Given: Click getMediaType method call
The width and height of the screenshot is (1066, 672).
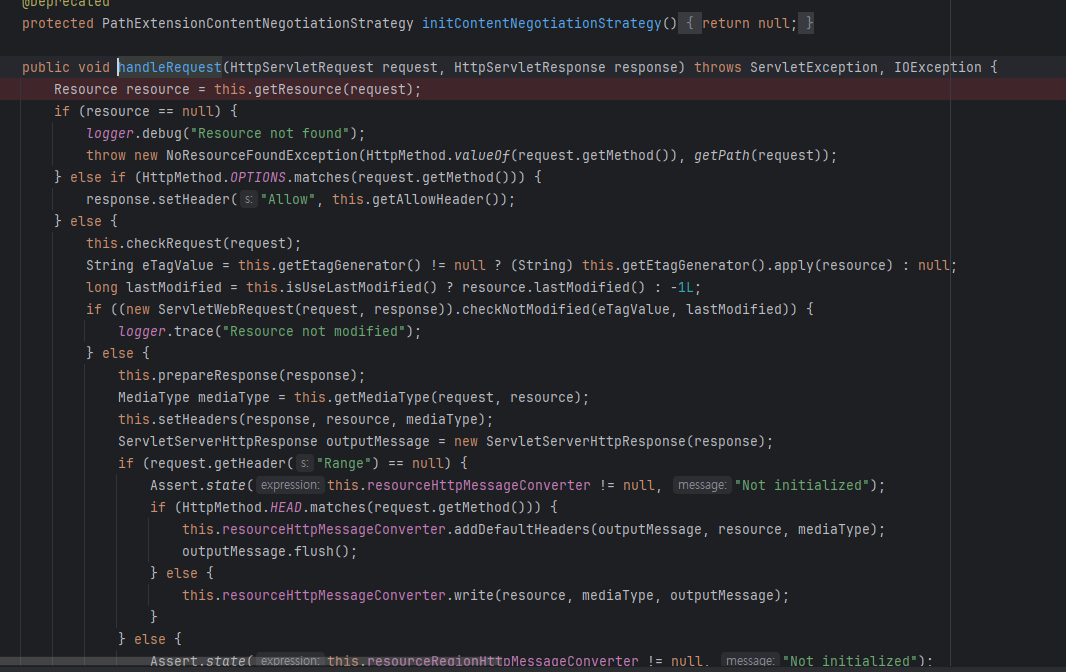Looking at the screenshot, I should (x=381, y=397).
